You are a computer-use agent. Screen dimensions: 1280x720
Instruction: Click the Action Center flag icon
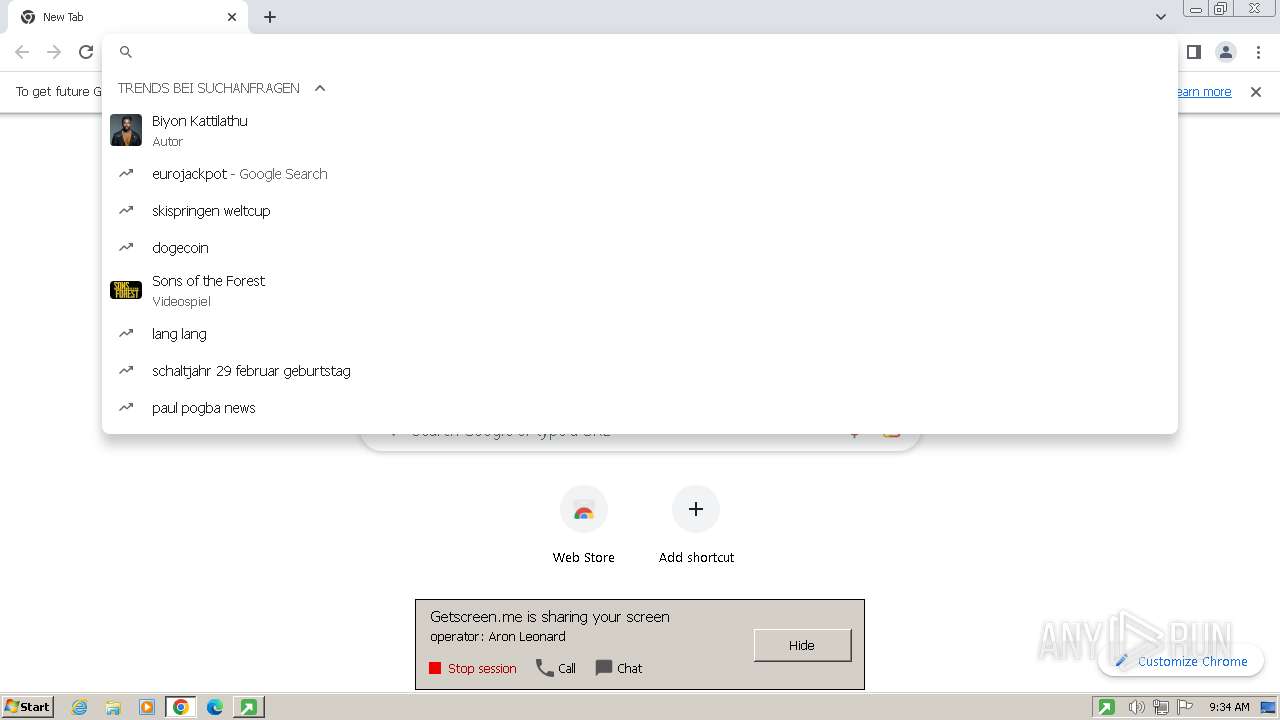(1186, 707)
